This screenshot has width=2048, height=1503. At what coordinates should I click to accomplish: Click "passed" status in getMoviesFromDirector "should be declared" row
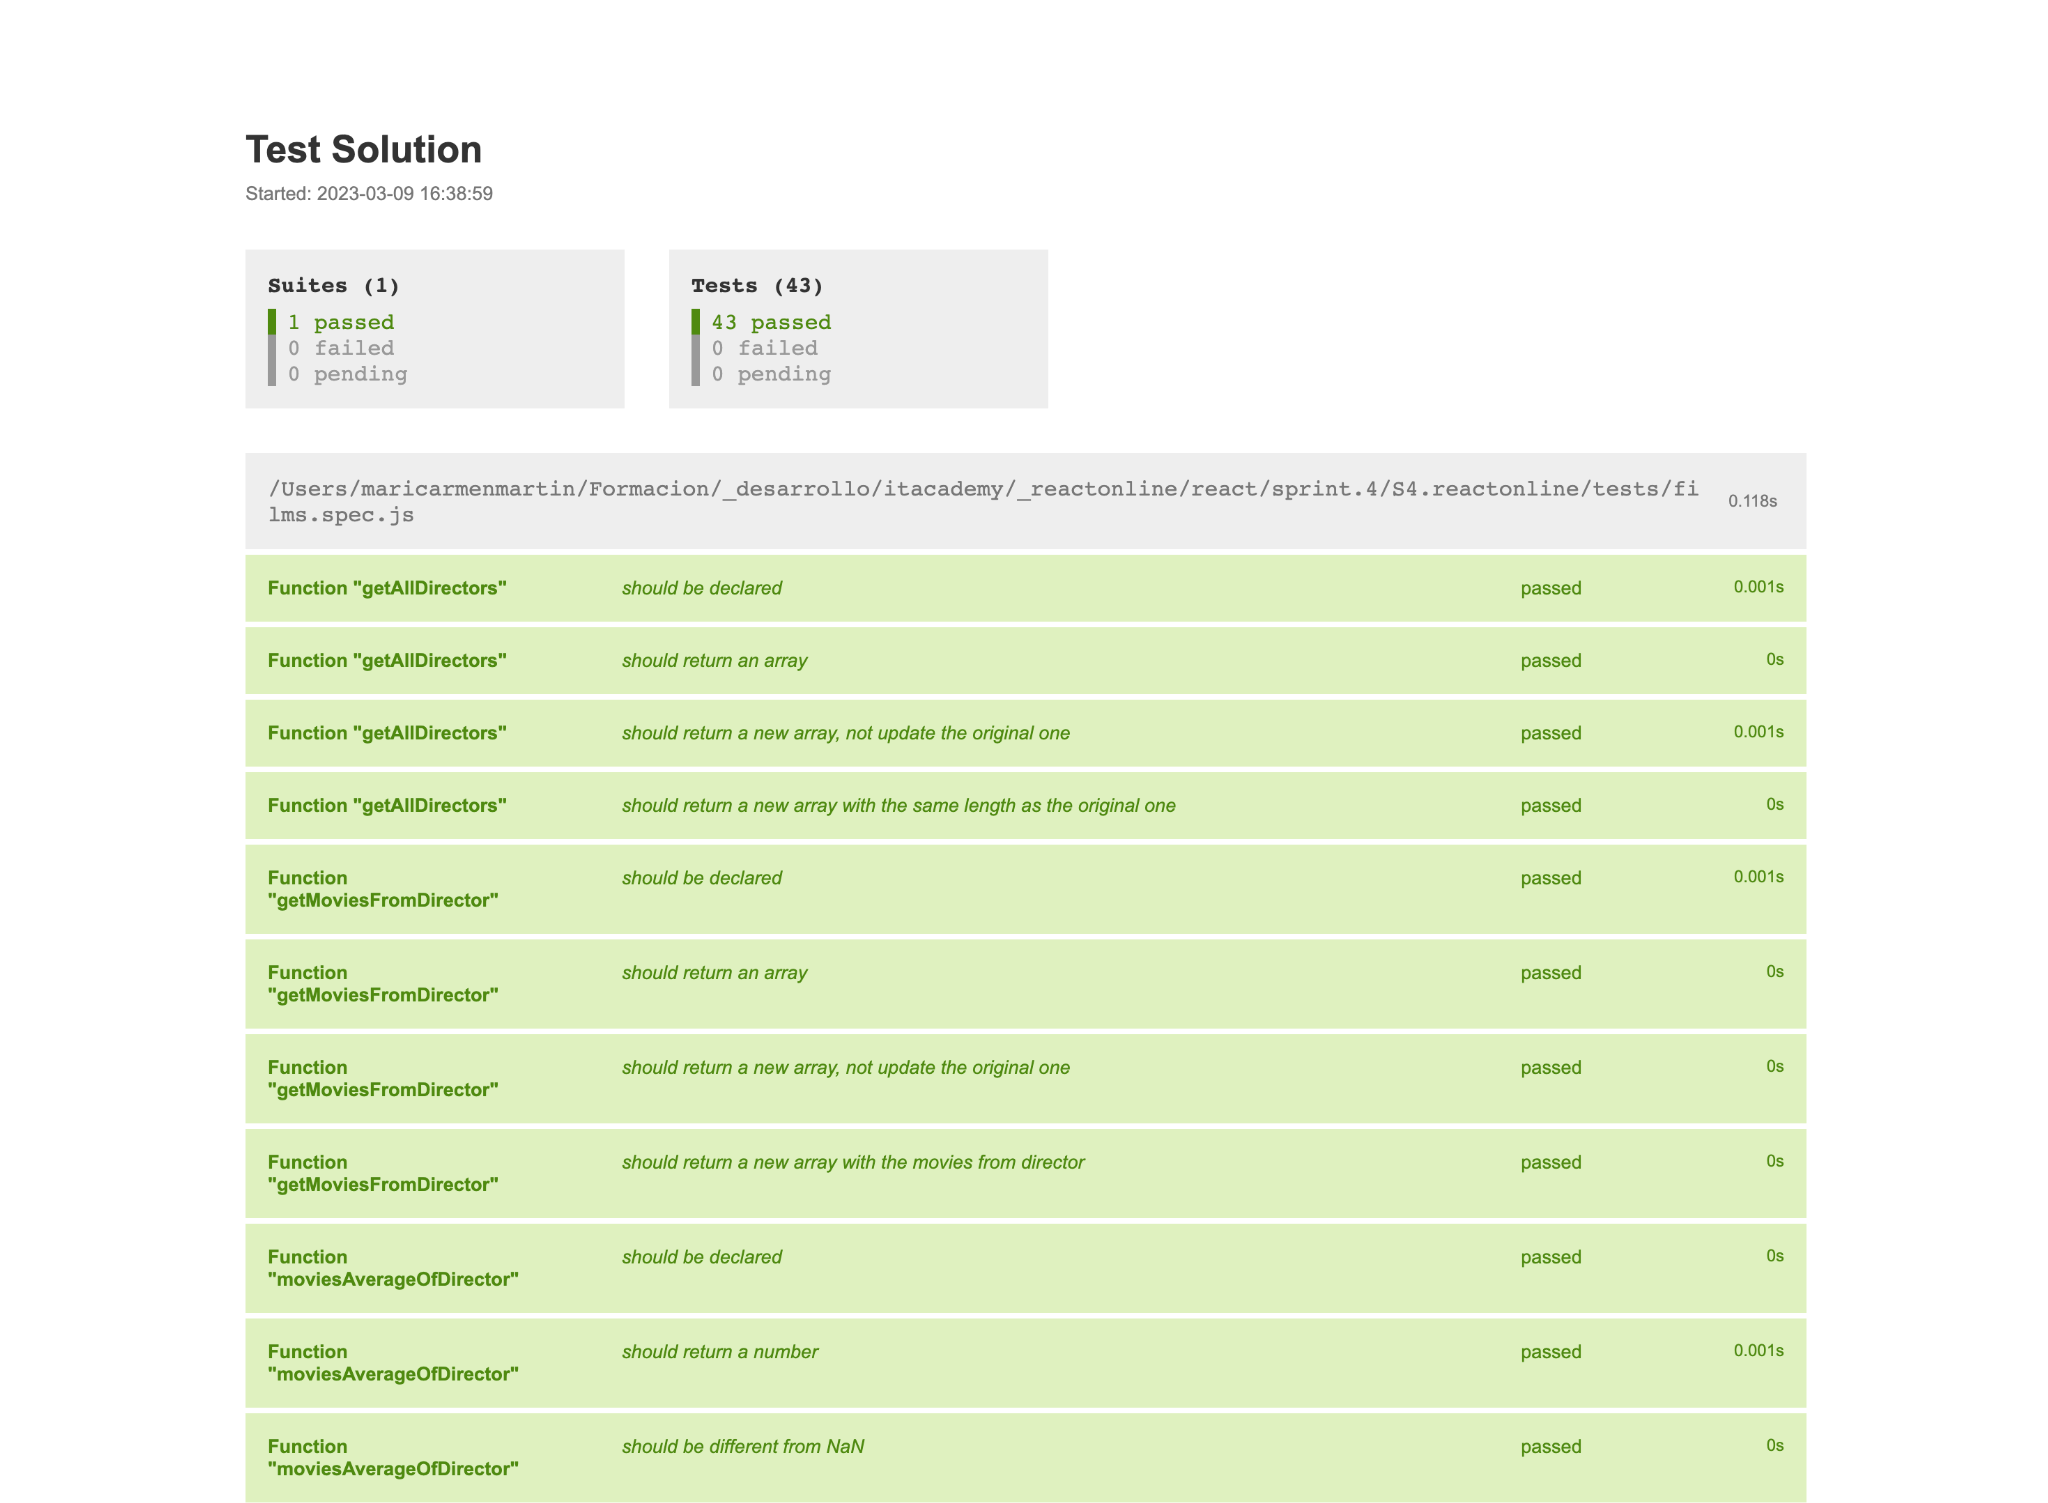(x=1551, y=878)
